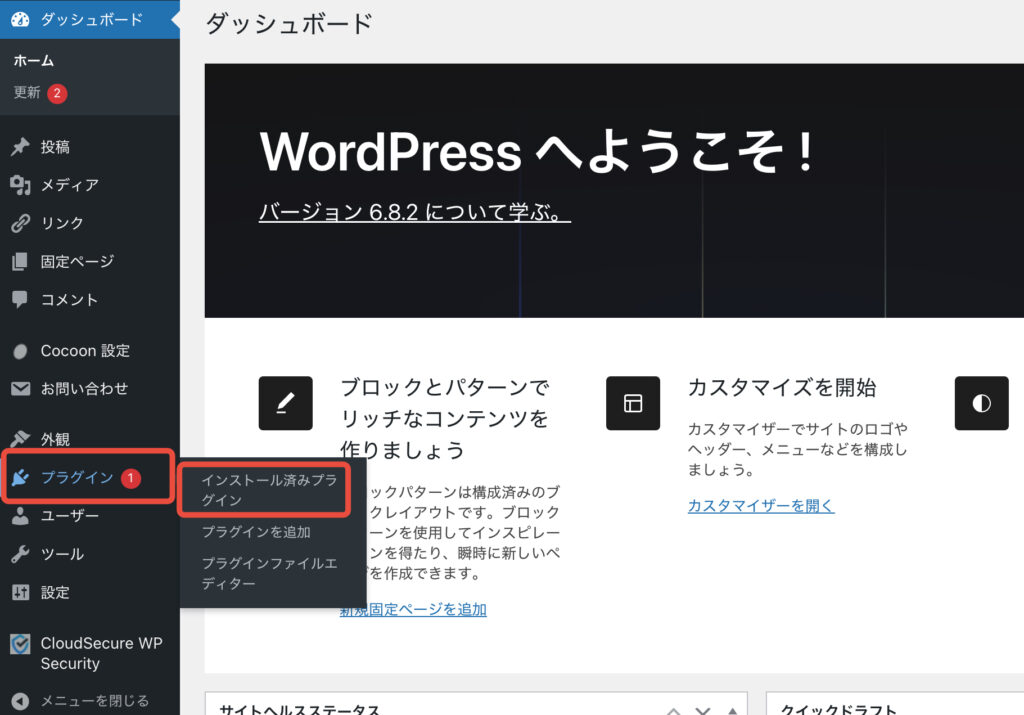
Task: Go to the ホーム submenu
Action: click(34, 61)
